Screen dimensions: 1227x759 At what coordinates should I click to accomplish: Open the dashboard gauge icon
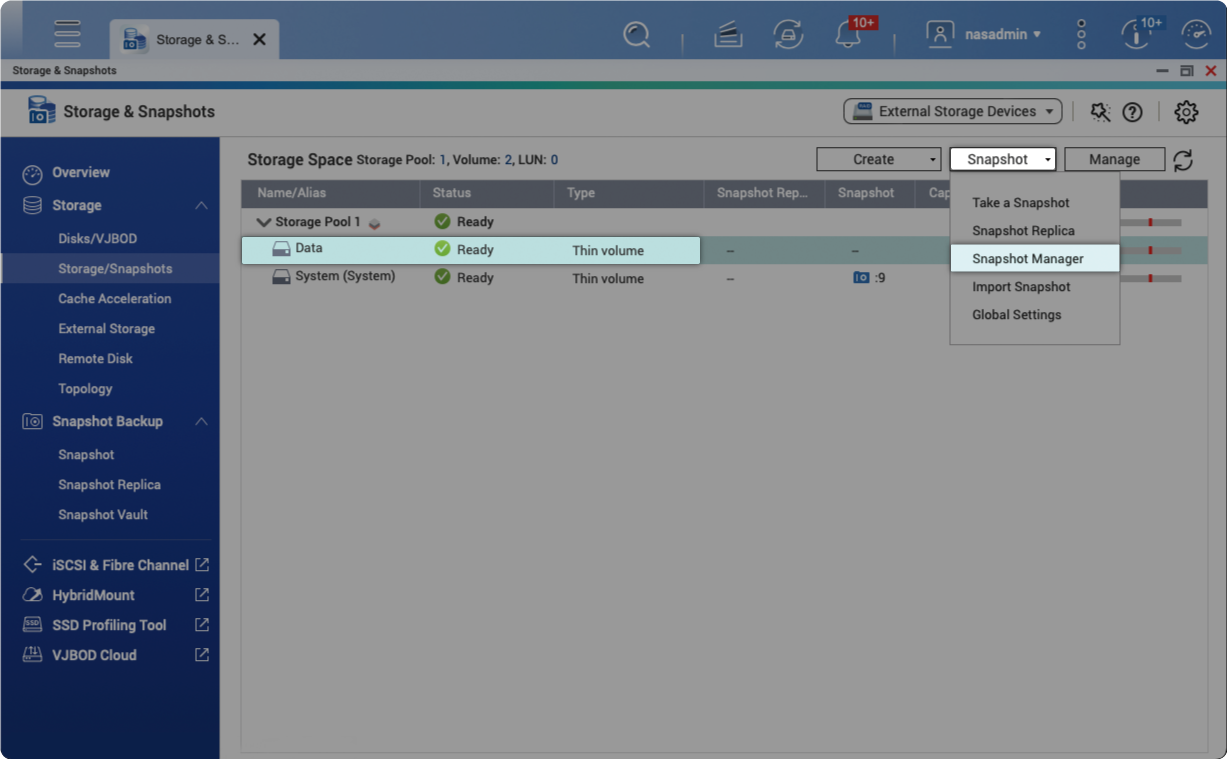click(x=1196, y=35)
